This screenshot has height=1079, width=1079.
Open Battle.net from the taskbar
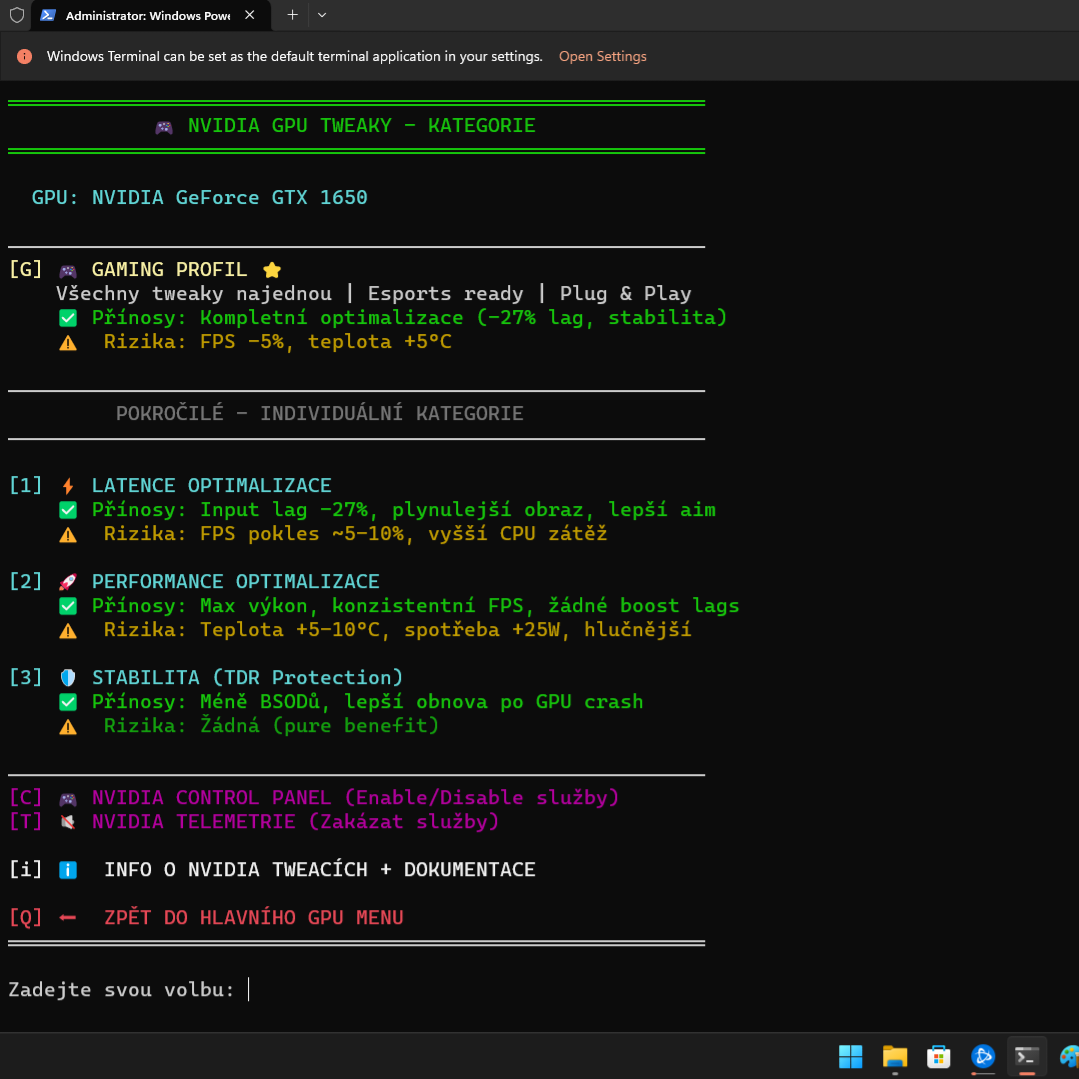pos(983,1056)
